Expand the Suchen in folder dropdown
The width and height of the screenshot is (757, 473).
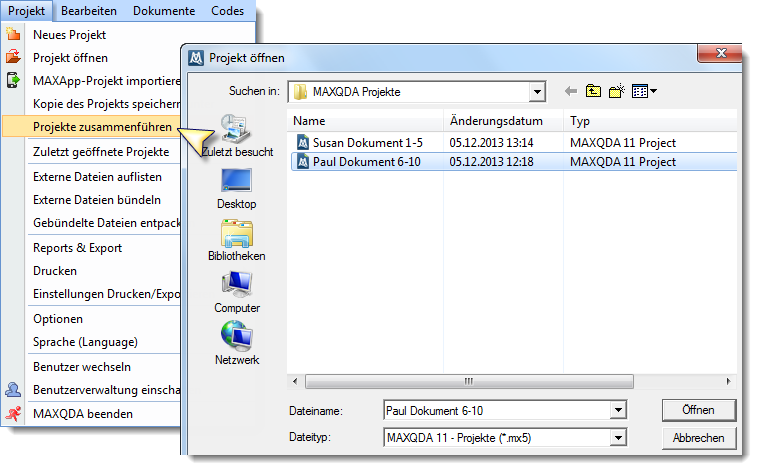point(537,92)
